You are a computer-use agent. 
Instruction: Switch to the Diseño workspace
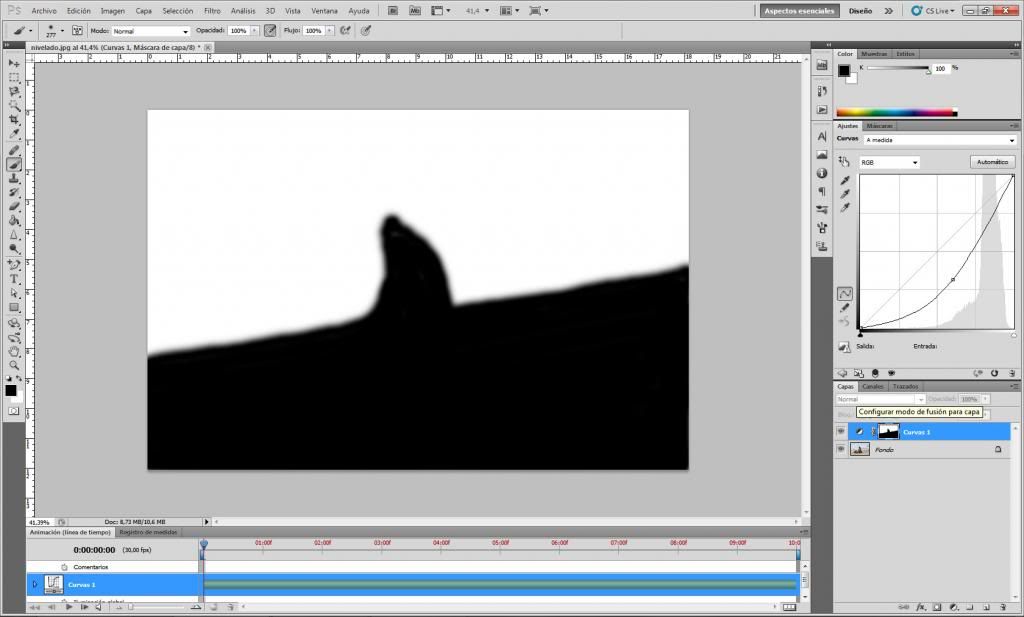(x=860, y=10)
